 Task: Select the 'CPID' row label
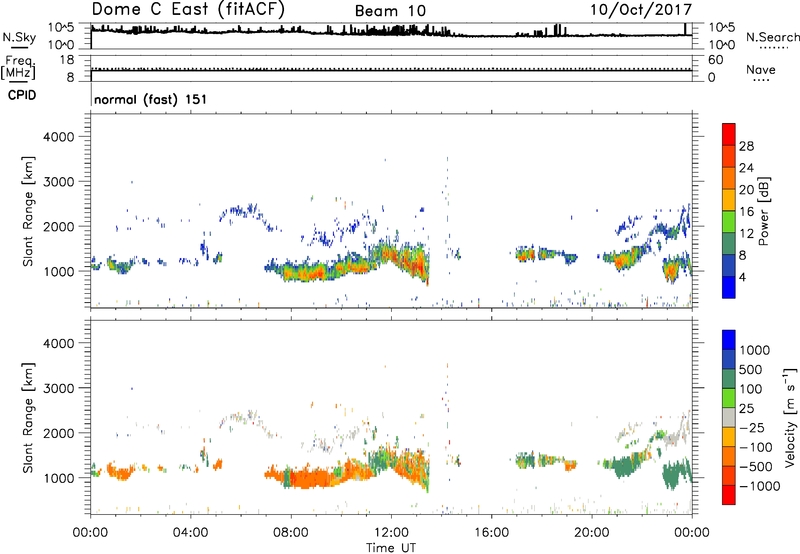pos(22,95)
